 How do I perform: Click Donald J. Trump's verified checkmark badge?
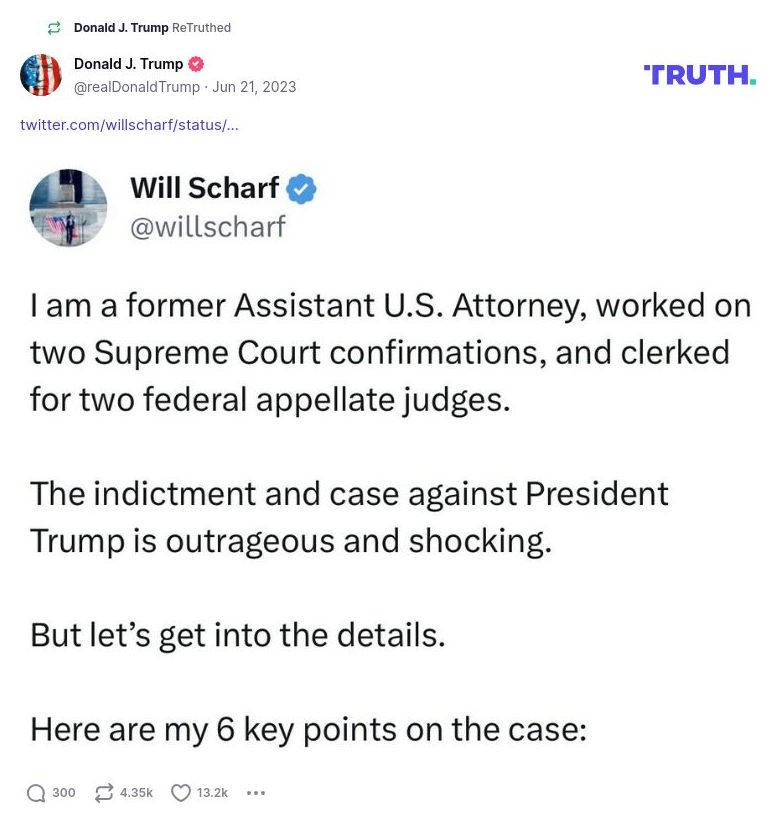195,63
